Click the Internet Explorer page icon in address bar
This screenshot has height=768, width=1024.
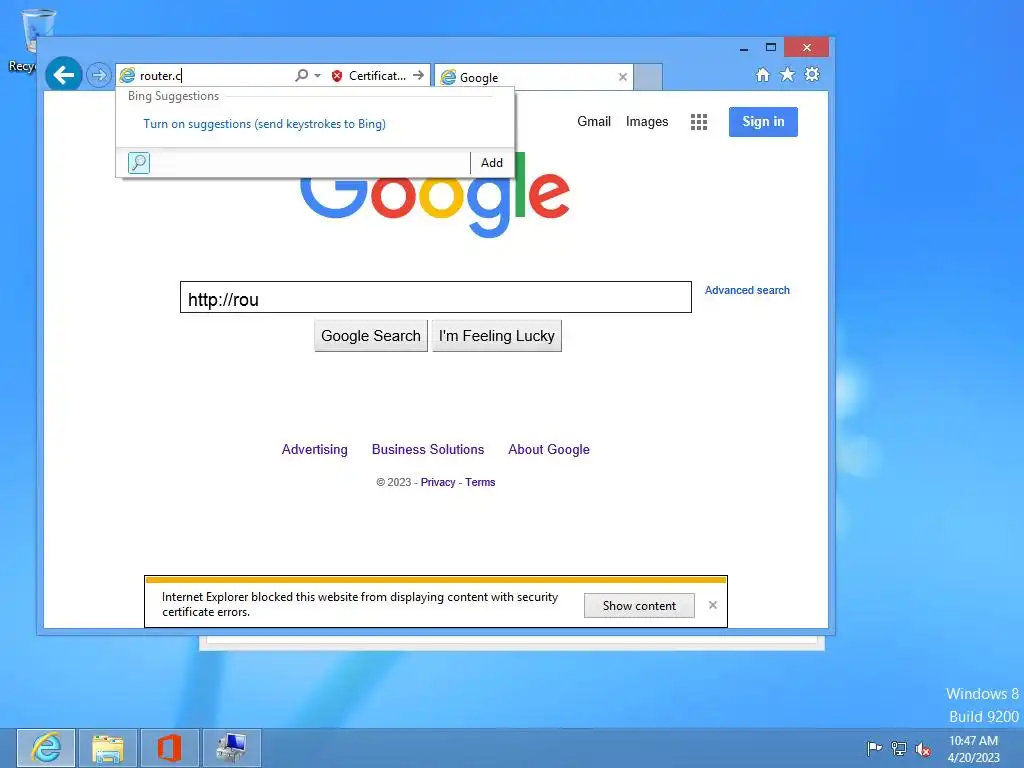click(x=127, y=76)
